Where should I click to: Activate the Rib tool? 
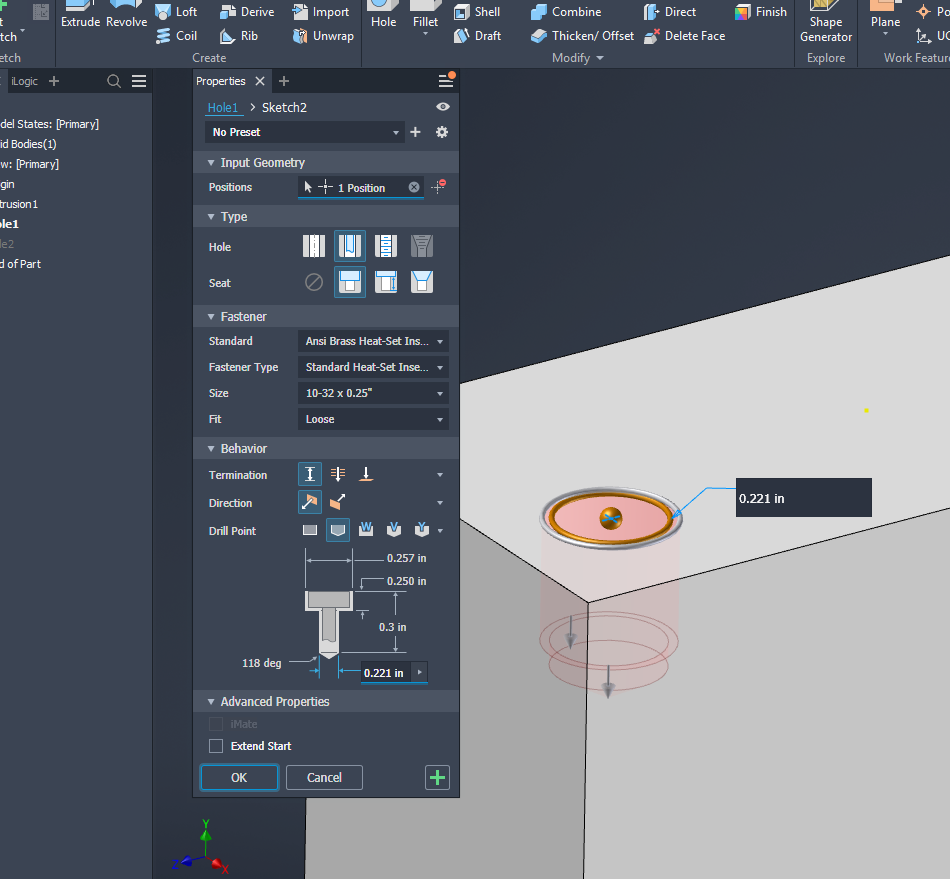coord(239,36)
